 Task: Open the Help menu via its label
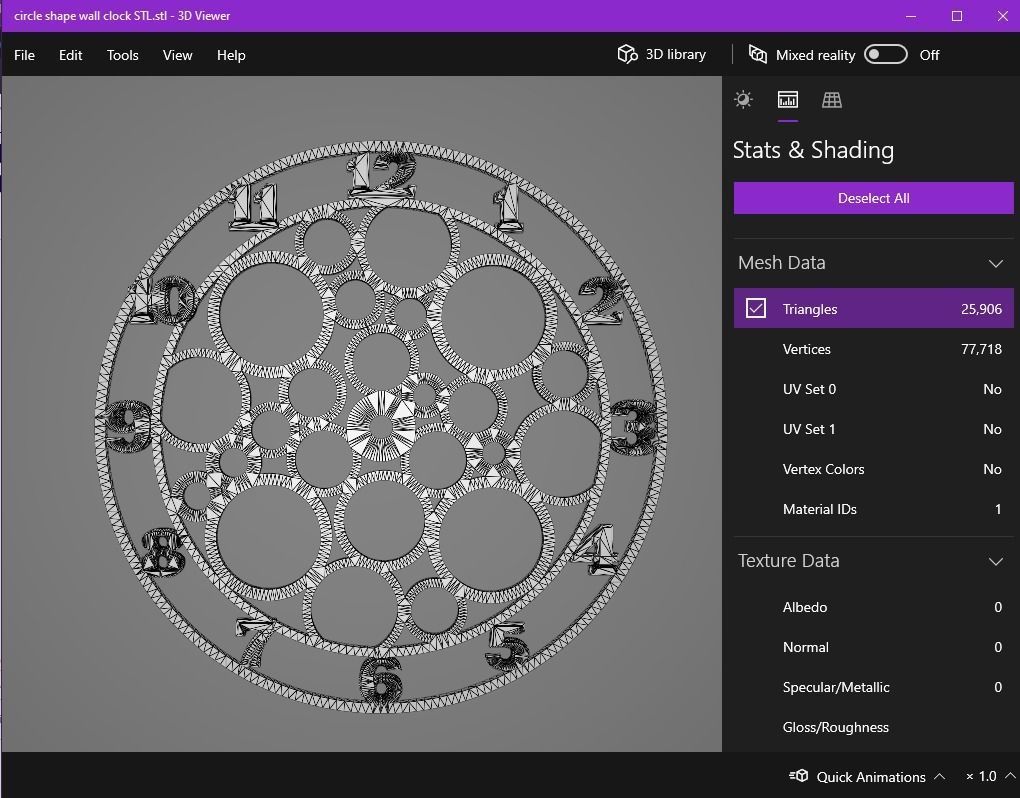[x=231, y=55]
